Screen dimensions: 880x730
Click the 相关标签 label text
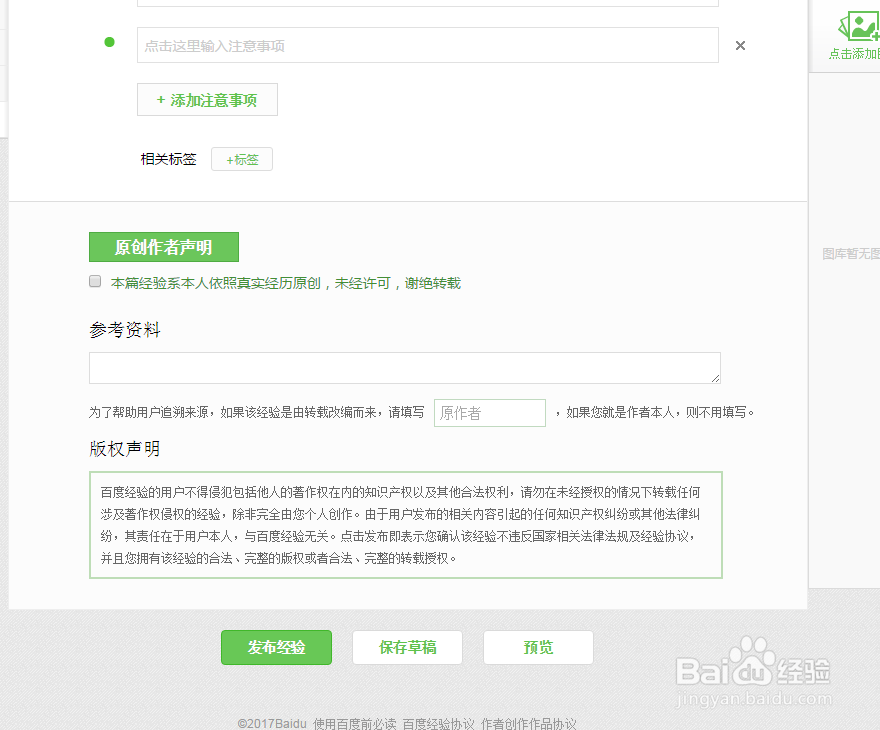pos(167,159)
